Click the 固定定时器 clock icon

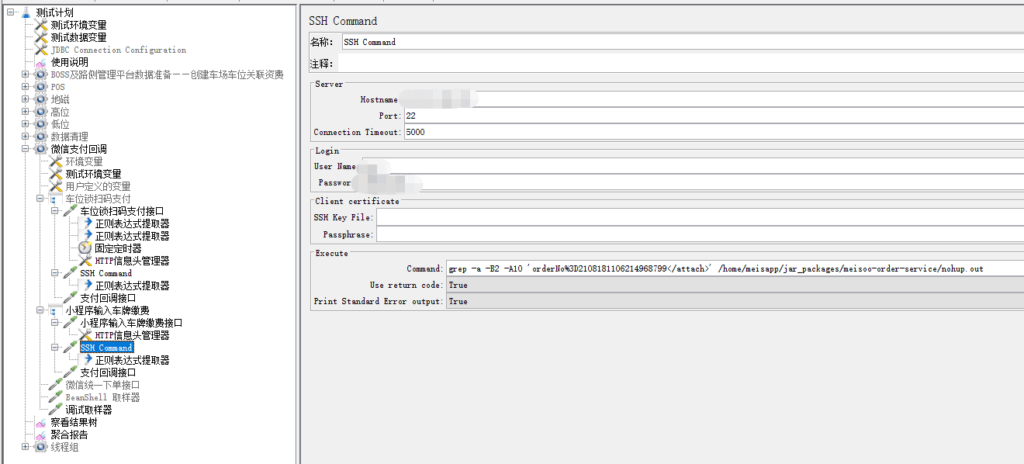click(85, 248)
